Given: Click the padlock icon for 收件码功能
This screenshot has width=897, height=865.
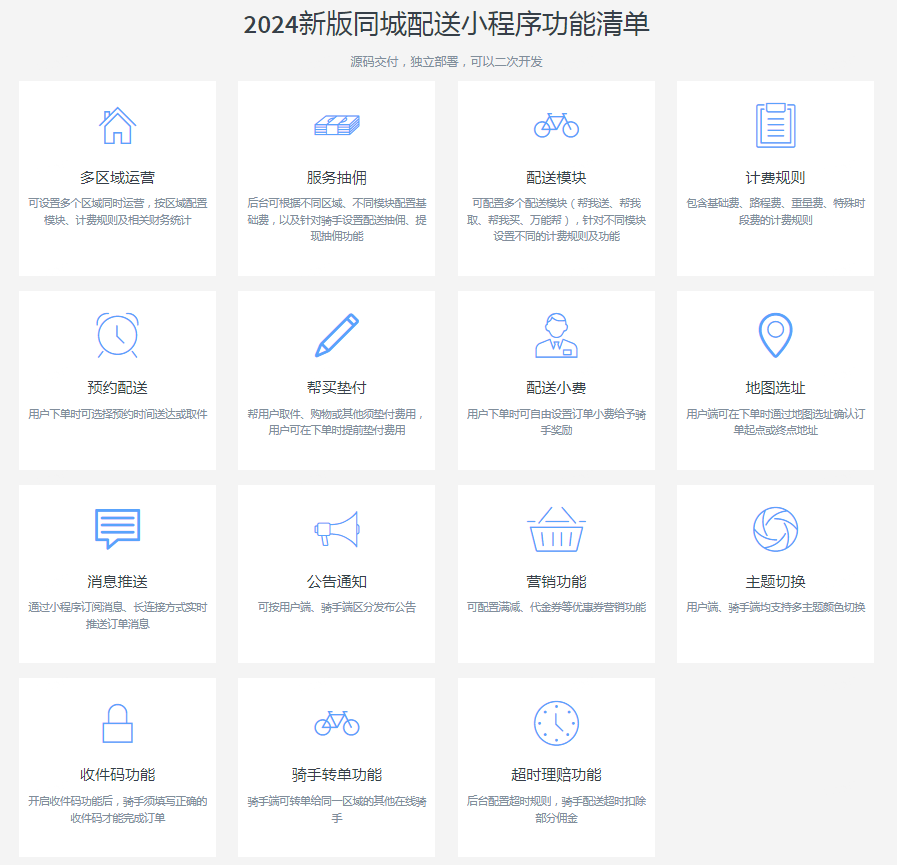Looking at the screenshot, I should coord(117,723).
